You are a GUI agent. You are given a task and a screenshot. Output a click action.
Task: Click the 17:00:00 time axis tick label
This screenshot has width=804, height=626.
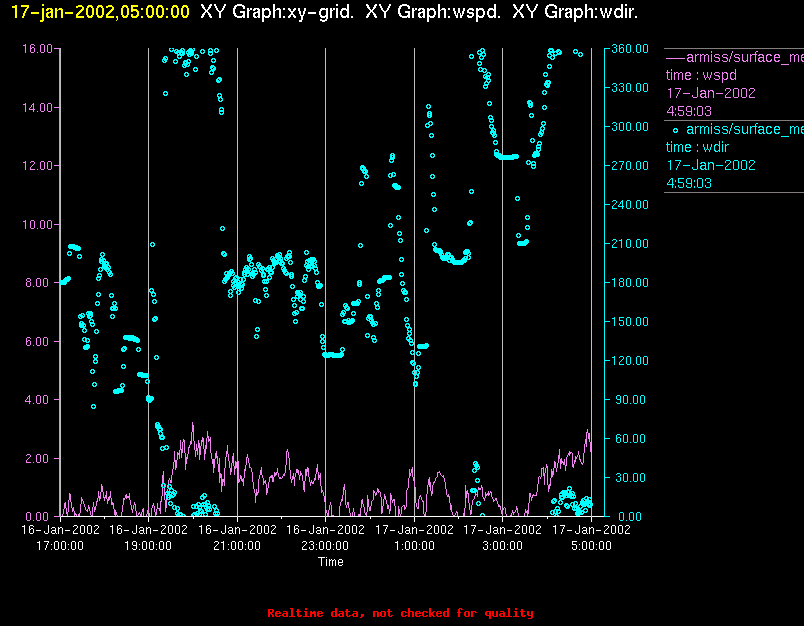pos(60,546)
